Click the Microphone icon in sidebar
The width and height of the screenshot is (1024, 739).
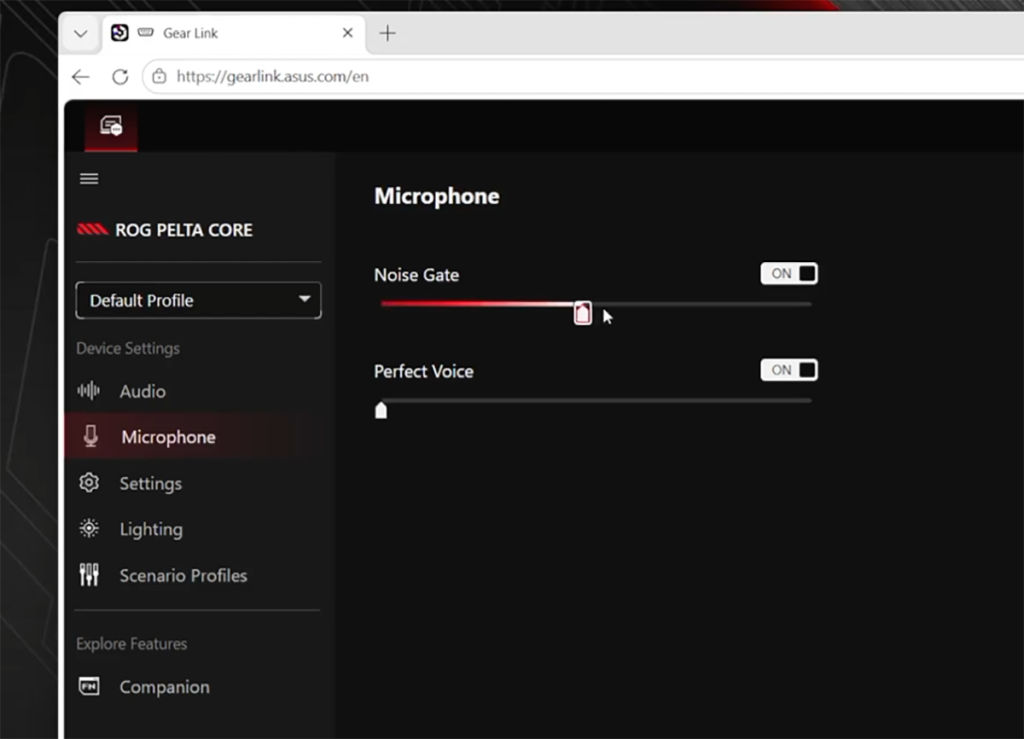pyautogui.click(x=91, y=436)
